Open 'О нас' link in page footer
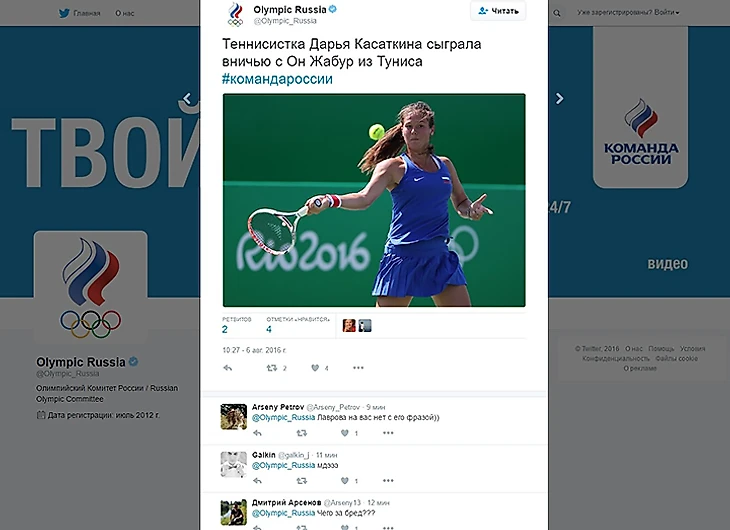The image size is (730, 530). point(634,348)
